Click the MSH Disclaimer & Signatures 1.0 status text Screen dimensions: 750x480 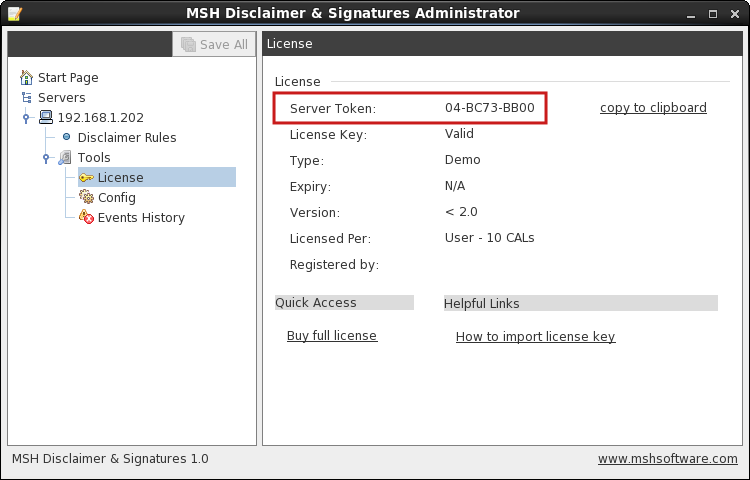[110, 458]
